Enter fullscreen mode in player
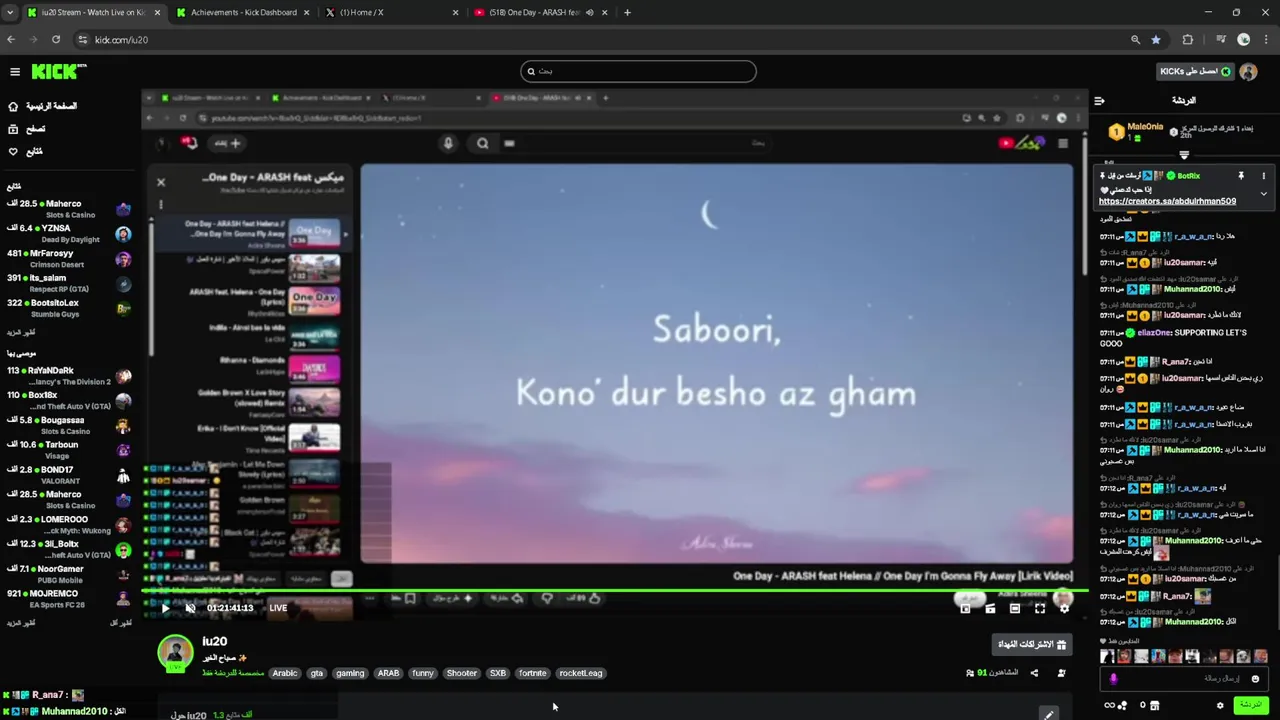Screen dimensions: 1280x720 click(x=1040, y=608)
